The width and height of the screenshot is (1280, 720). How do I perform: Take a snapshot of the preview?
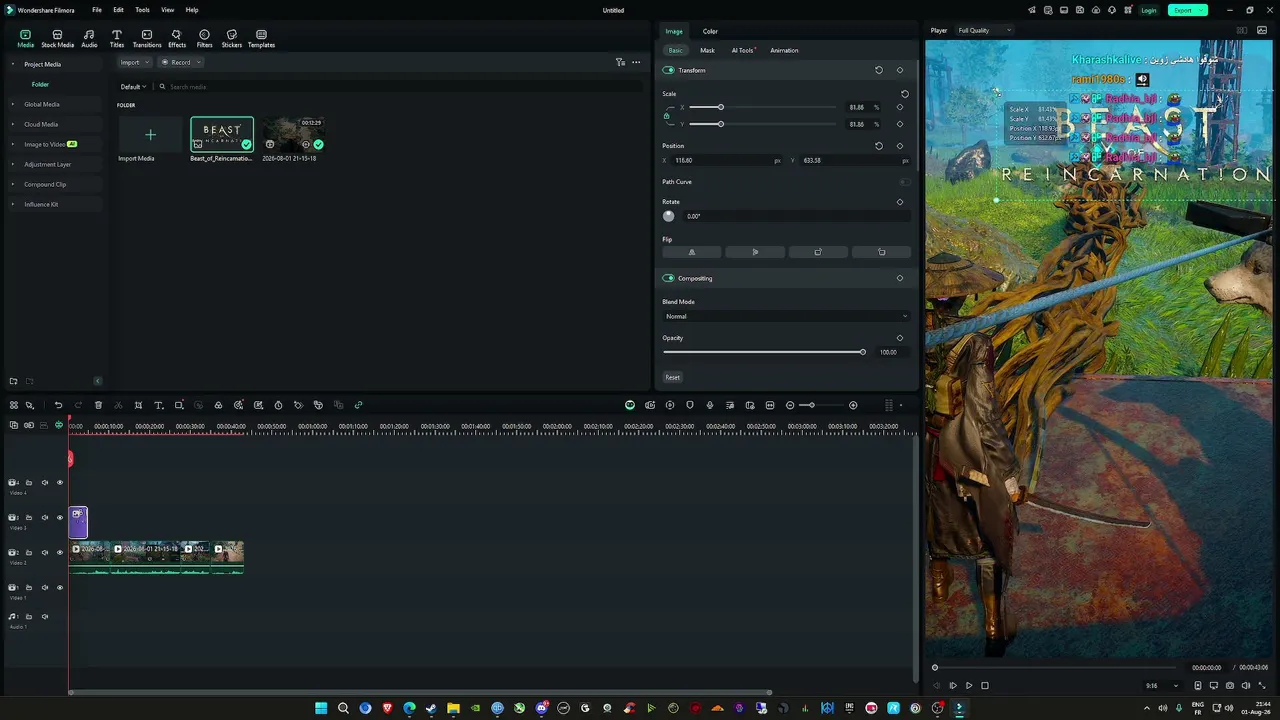[x=1230, y=686]
